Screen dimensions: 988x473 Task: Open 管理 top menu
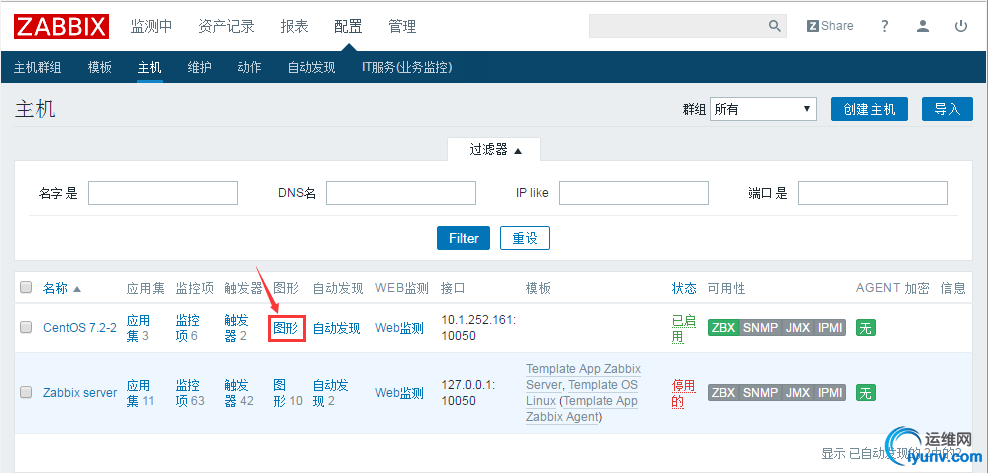(x=402, y=26)
